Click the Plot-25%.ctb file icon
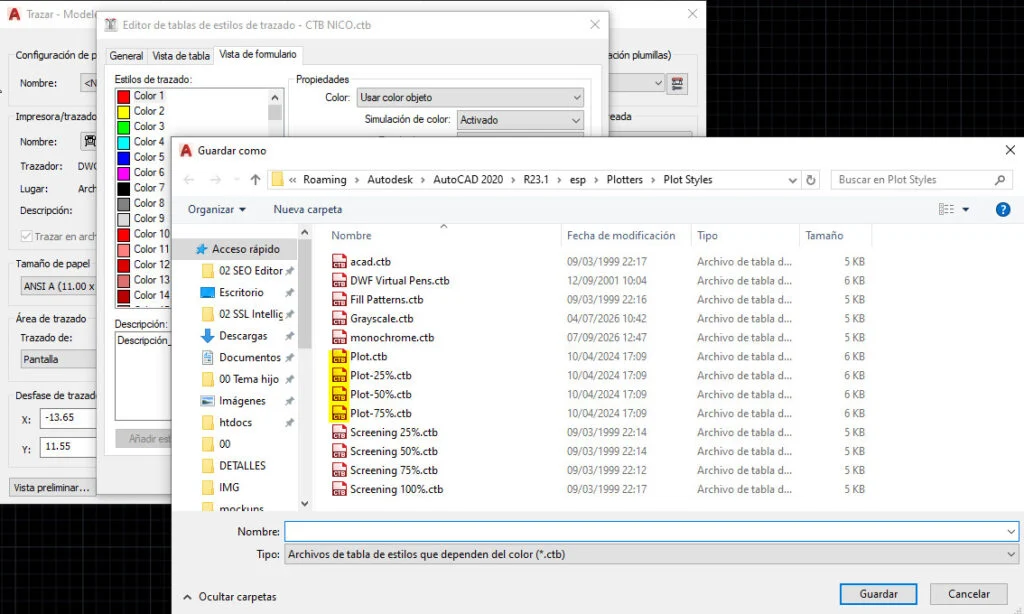This screenshot has width=1024, height=614. tap(339, 375)
